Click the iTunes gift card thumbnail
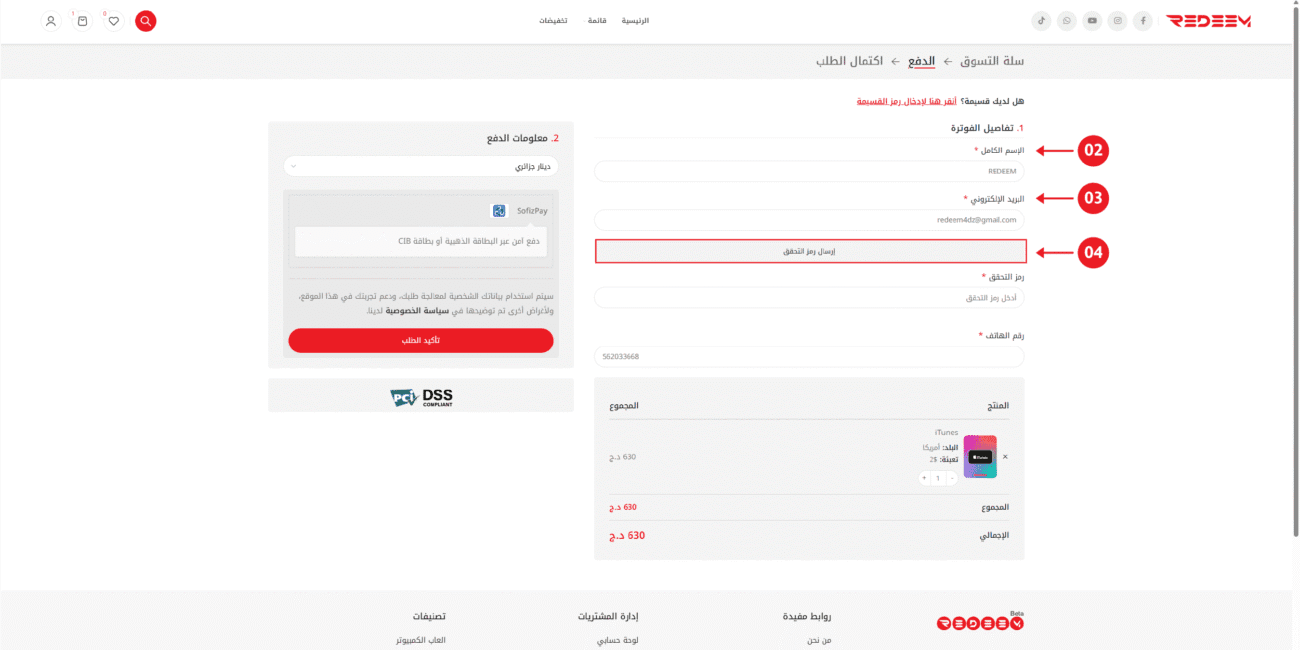This screenshot has height=650, width=1300. coord(980,457)
